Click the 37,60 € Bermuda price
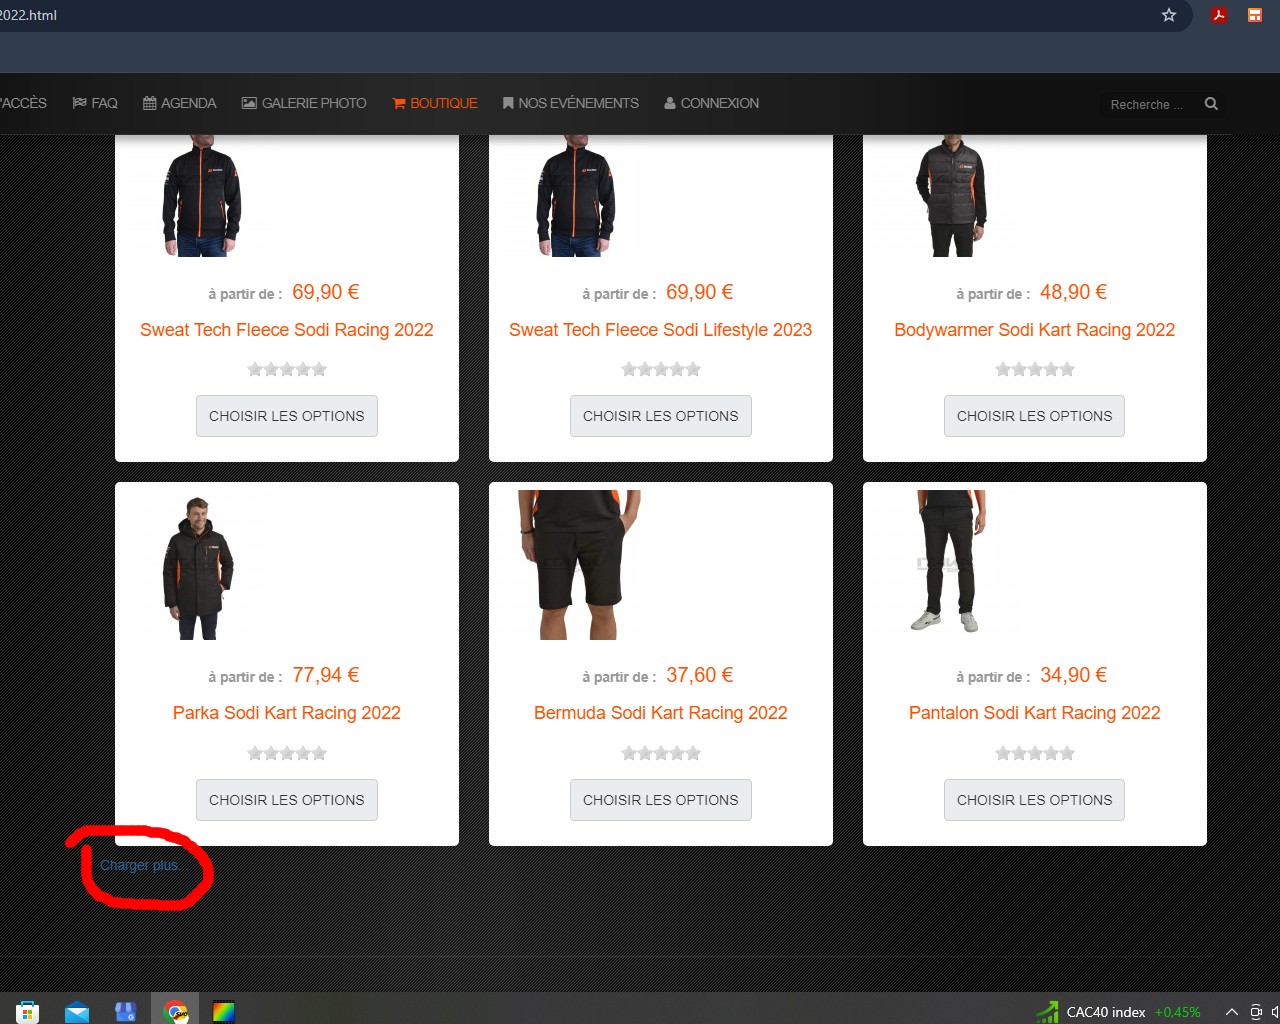Screen dimensions: 1280x1024 click(x=700, y=675)
